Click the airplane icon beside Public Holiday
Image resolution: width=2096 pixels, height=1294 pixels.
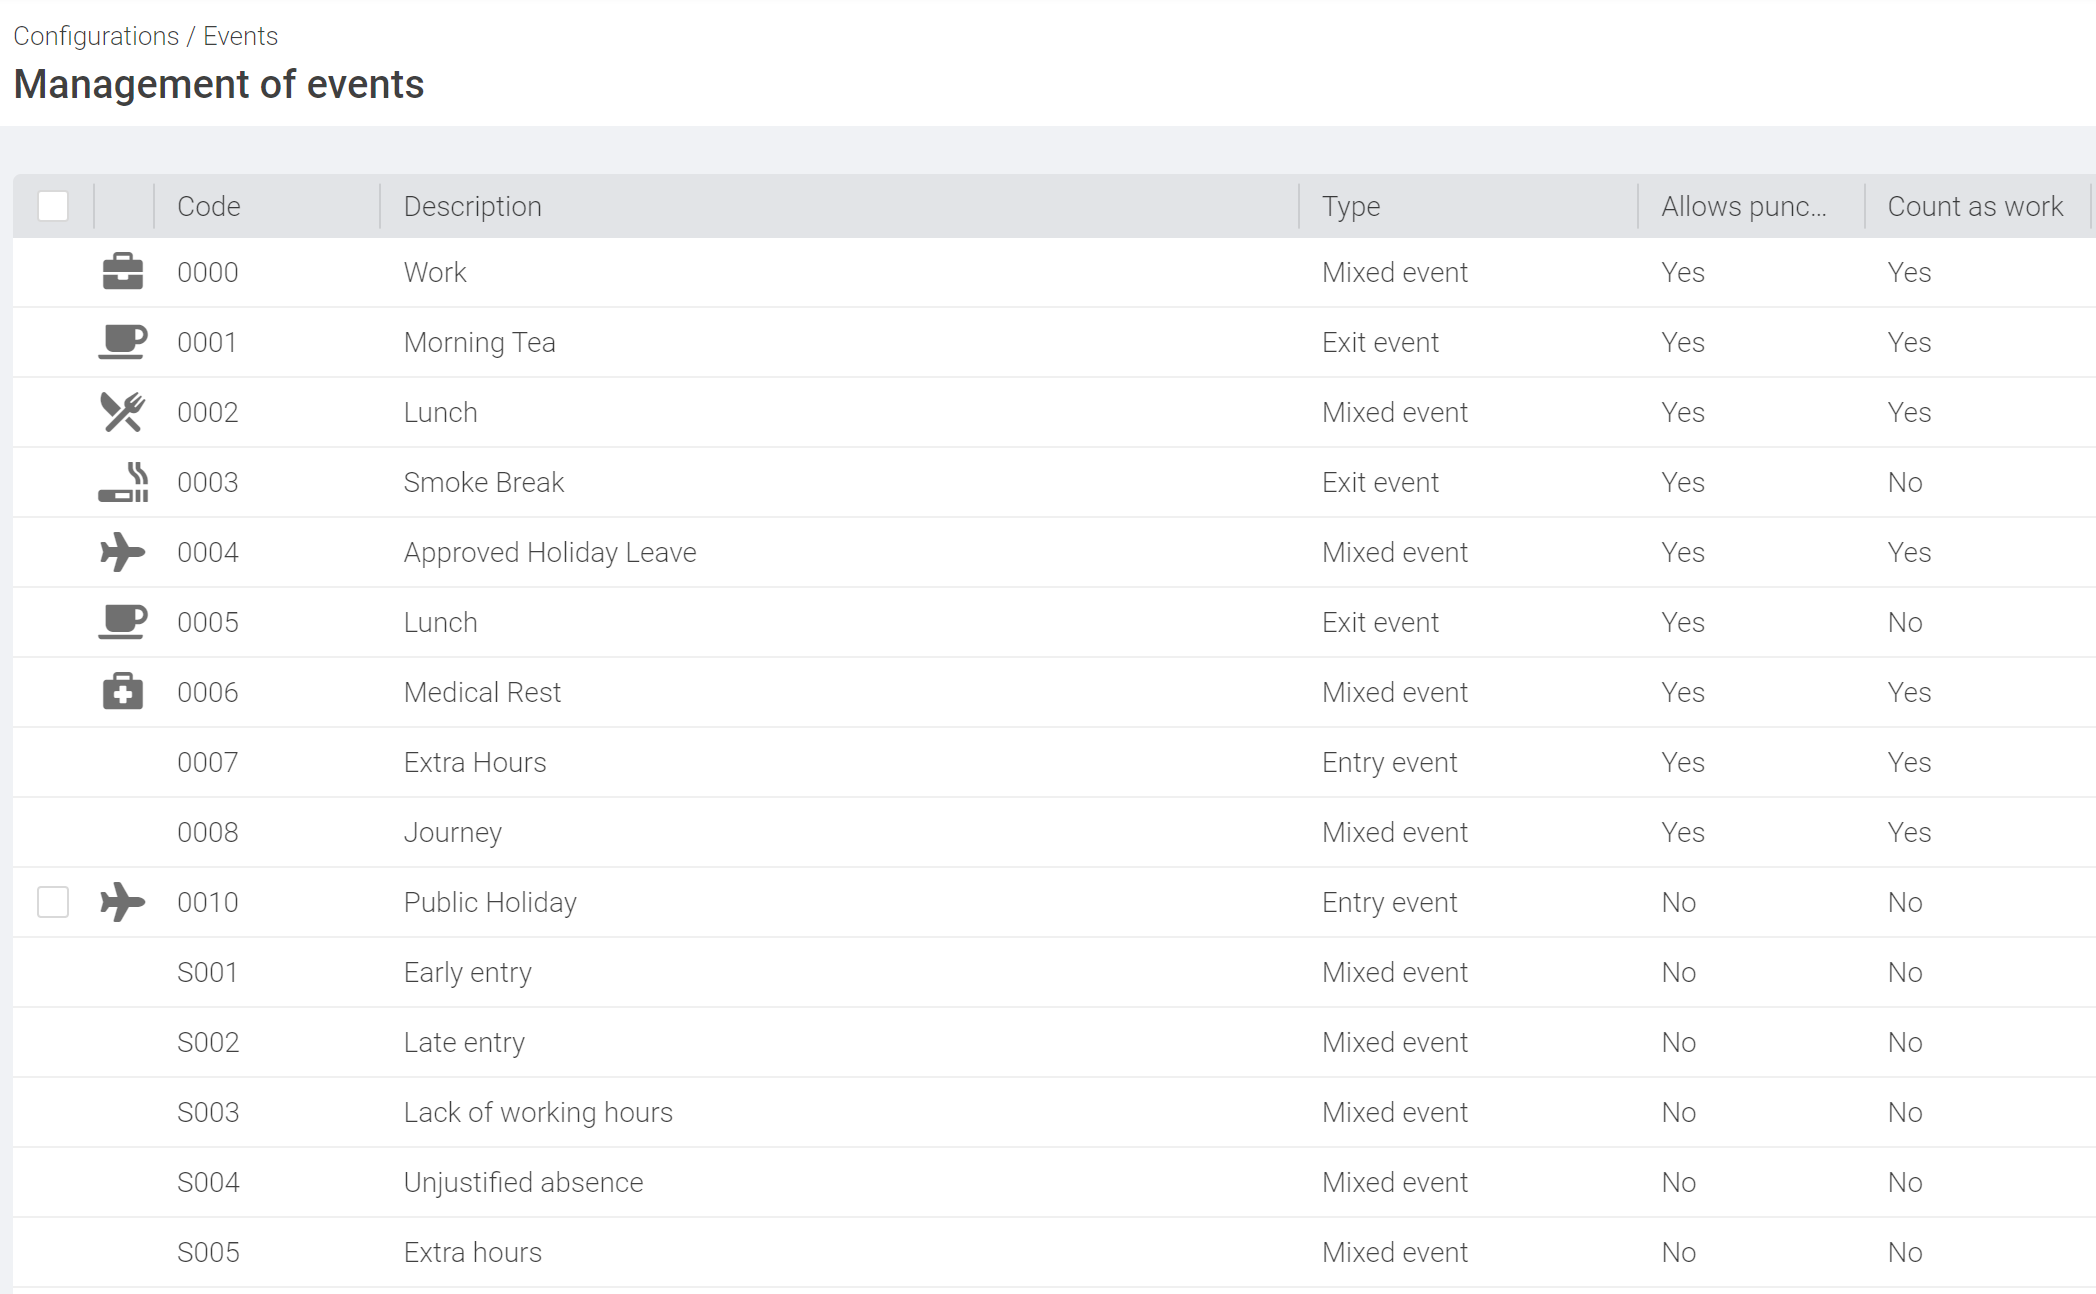click(122, 901)
